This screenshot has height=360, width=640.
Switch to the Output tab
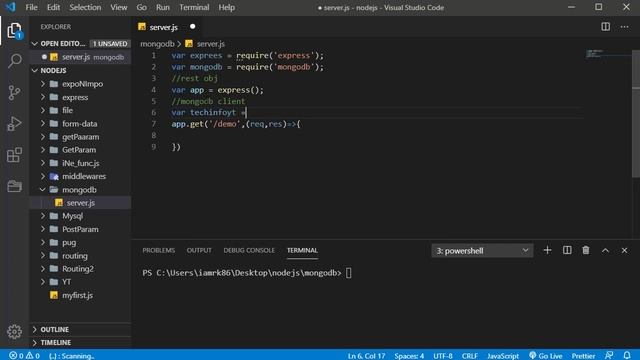[199, 250]
